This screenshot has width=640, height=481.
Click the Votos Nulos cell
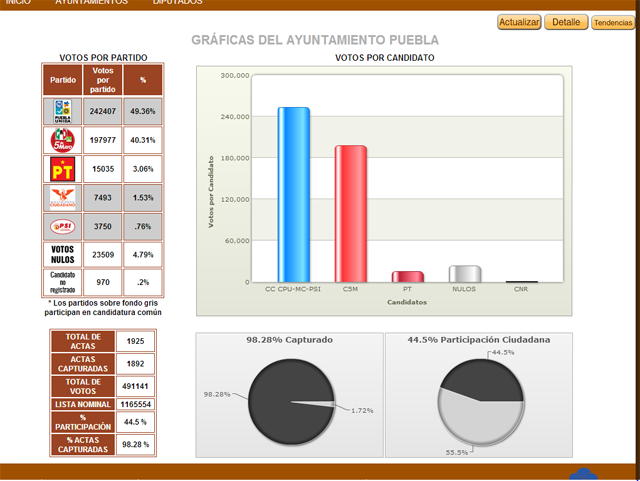62,254
